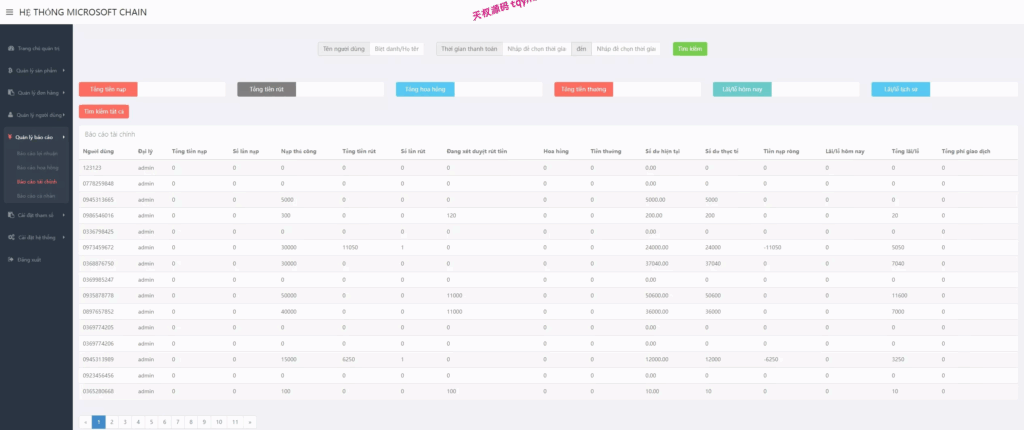
Task: Click the blue Lãi/lỗ lịch sử label
Action: click(901, 90)
